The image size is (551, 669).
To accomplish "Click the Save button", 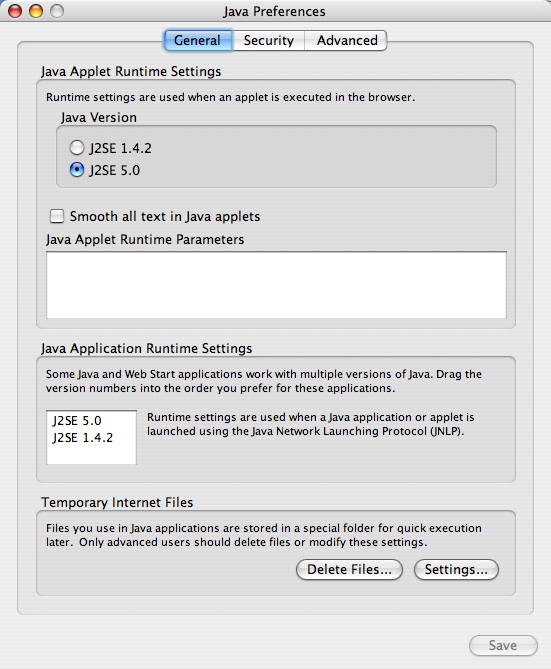I will tap(503, 646).
